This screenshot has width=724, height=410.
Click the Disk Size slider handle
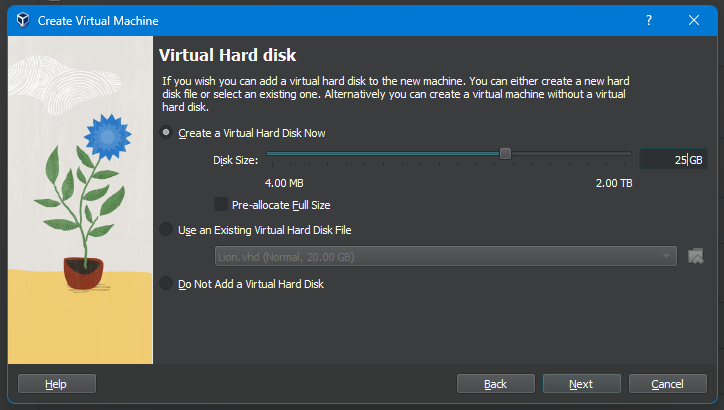point(505,153)
